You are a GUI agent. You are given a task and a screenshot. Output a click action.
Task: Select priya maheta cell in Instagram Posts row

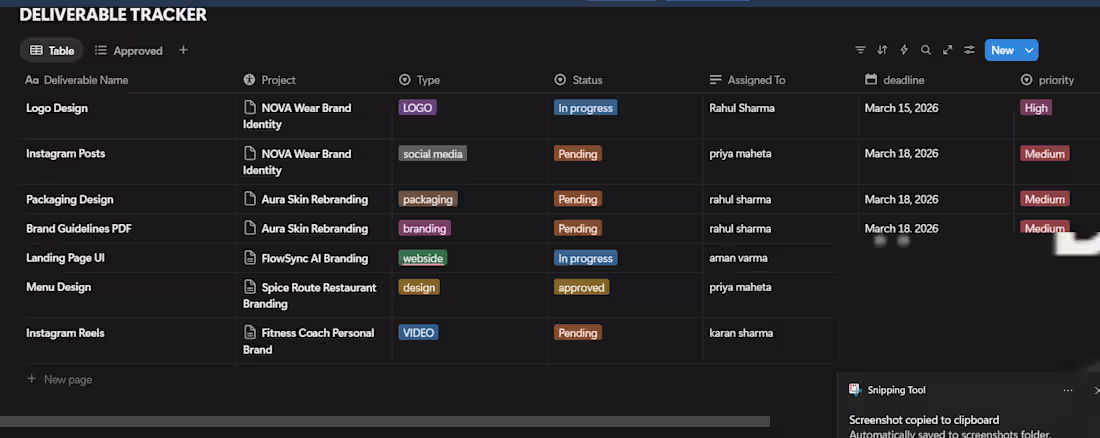(x=740, y=154)
